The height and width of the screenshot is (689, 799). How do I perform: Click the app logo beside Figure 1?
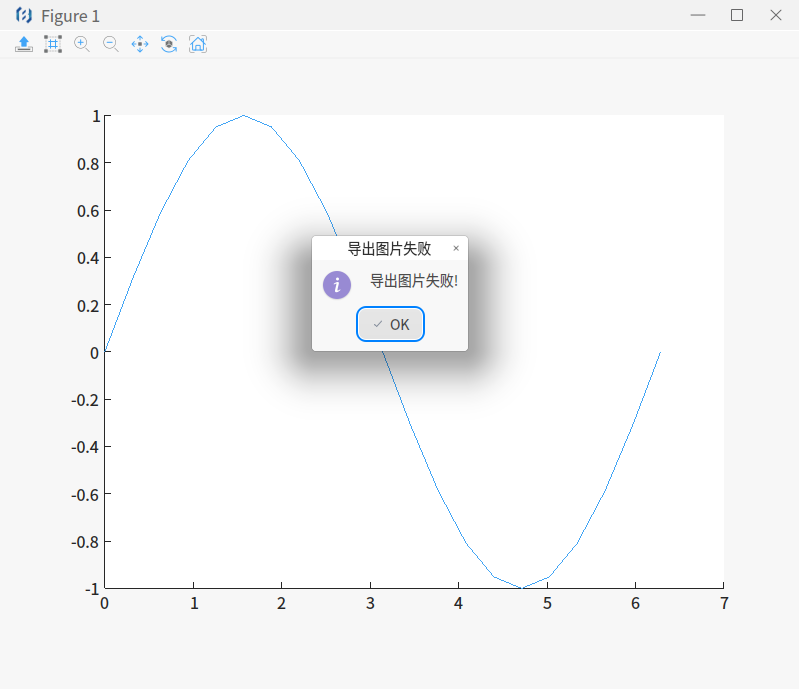24,15
